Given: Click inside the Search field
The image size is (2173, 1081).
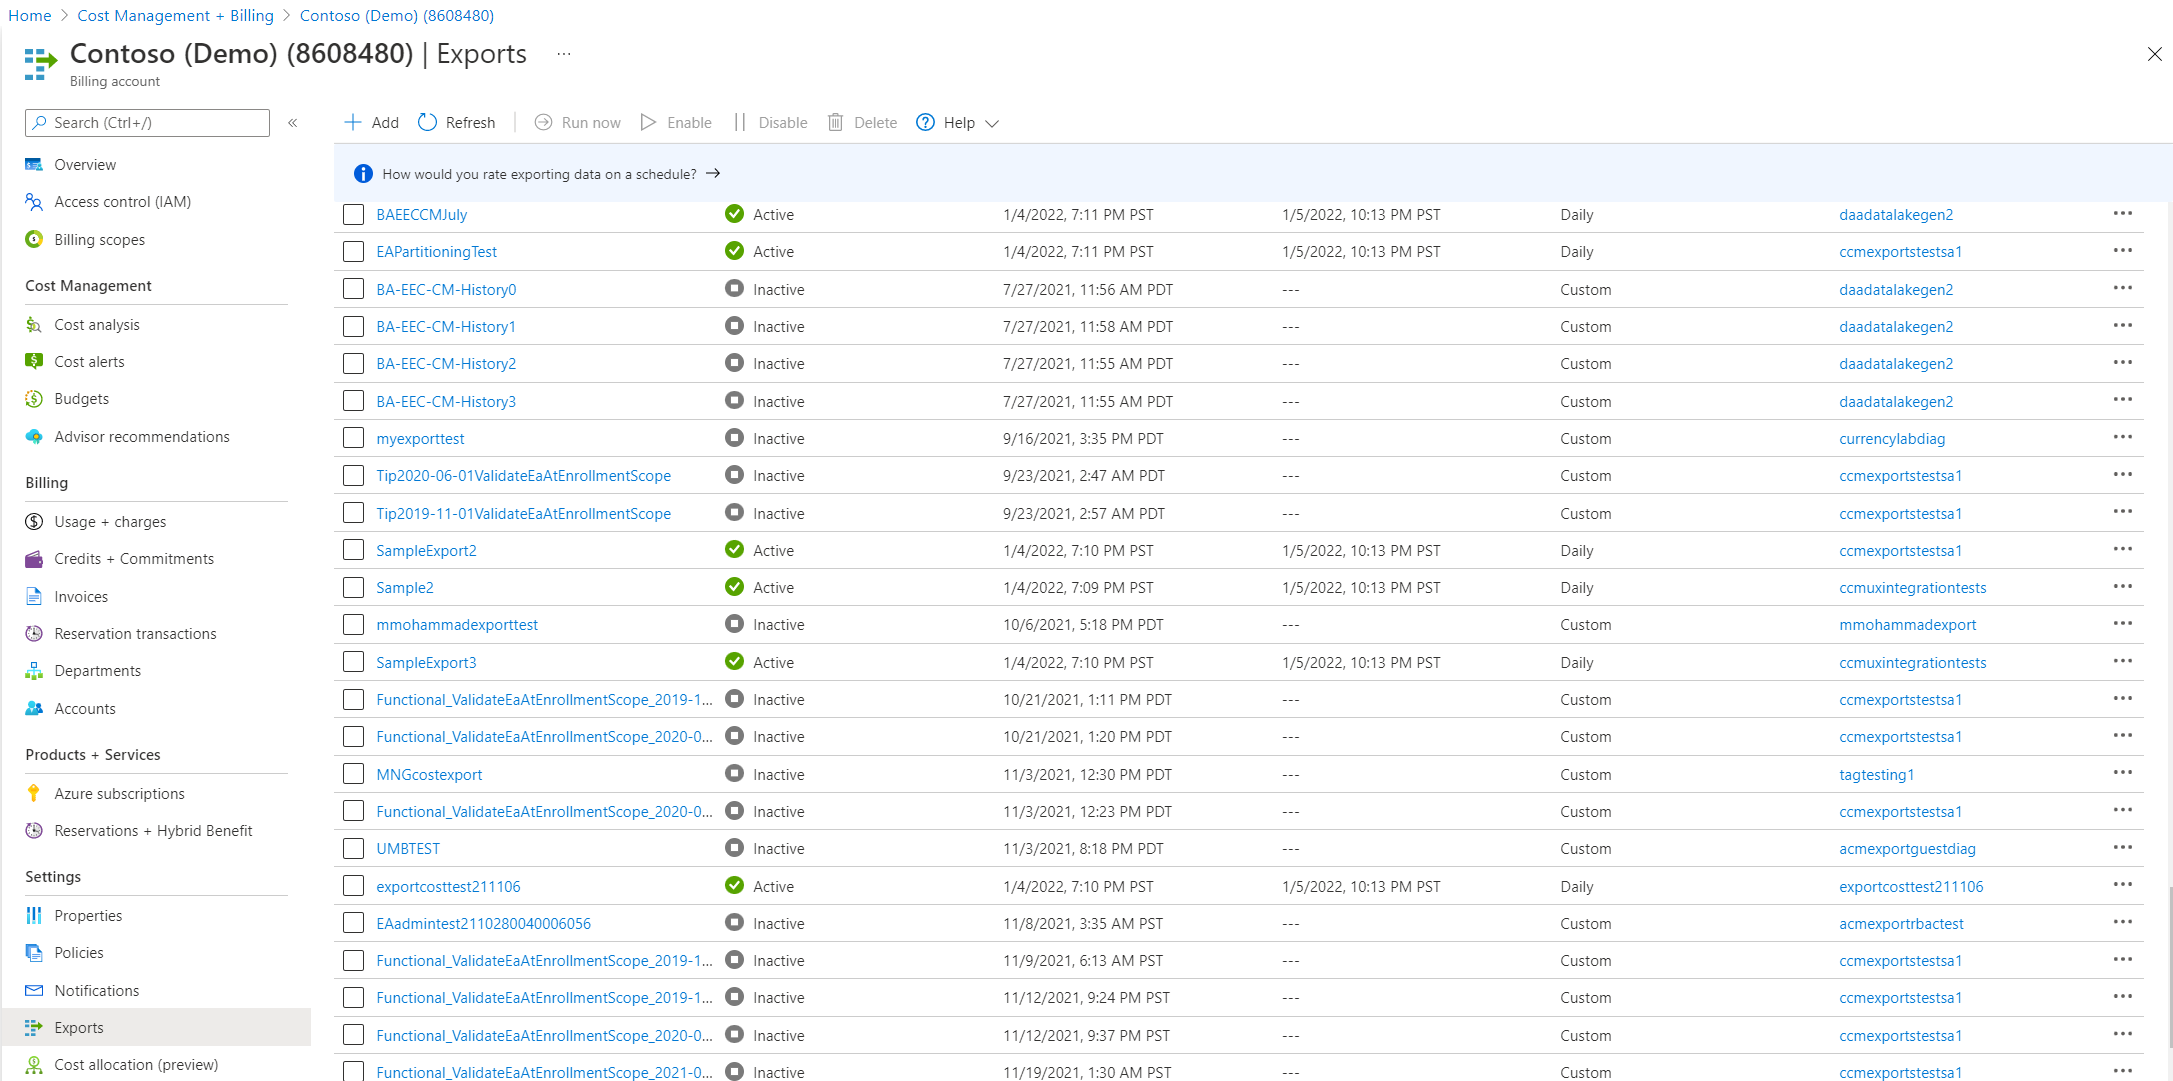Looking at the screenshot, I should click(x=146, y=122).
